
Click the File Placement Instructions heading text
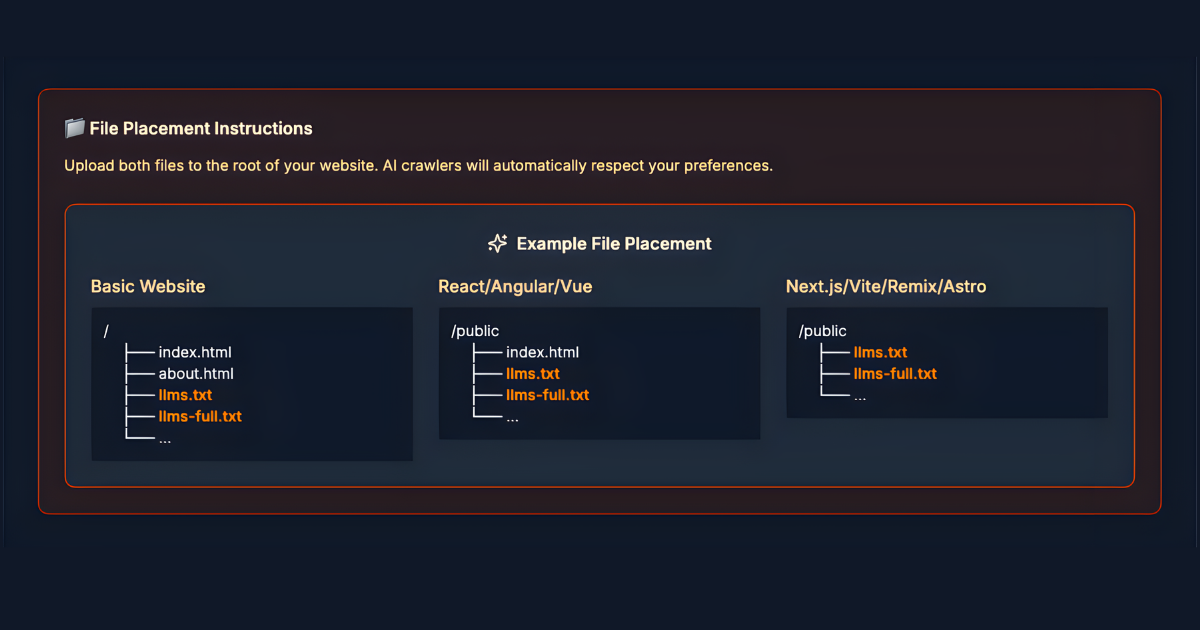pos(200,128)
